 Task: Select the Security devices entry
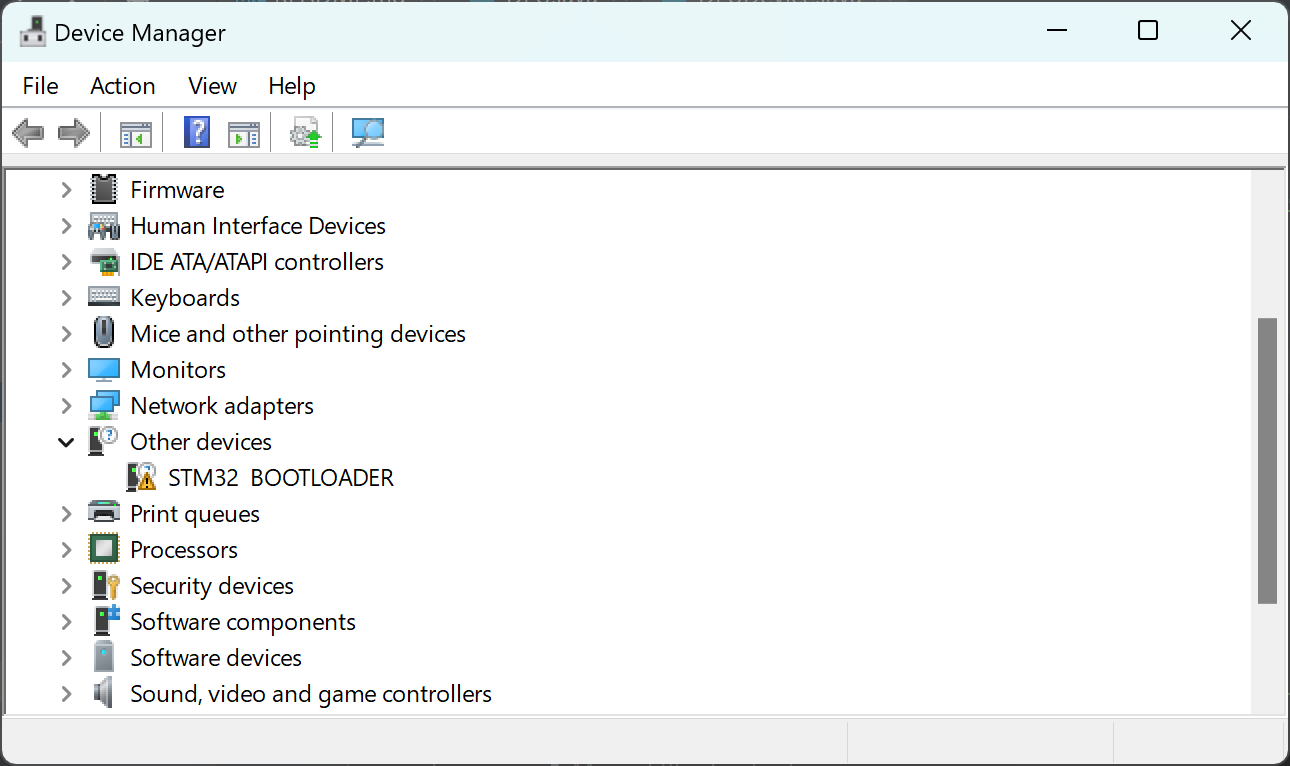point(211,585)
